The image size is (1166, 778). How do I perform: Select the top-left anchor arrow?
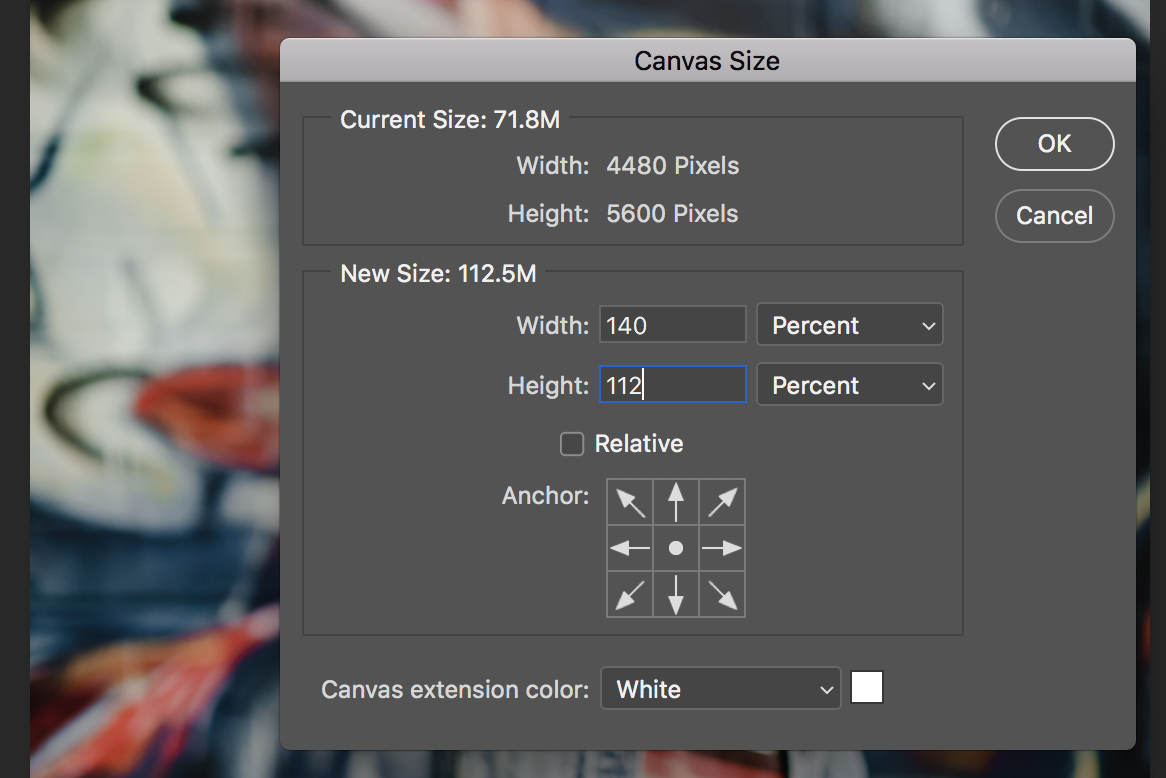629,501
